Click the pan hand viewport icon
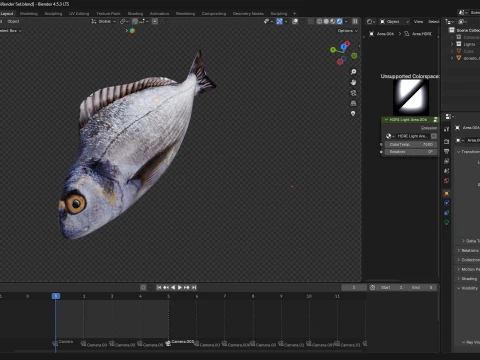Viewport: 480px width, 360px height. pos(353,82)
